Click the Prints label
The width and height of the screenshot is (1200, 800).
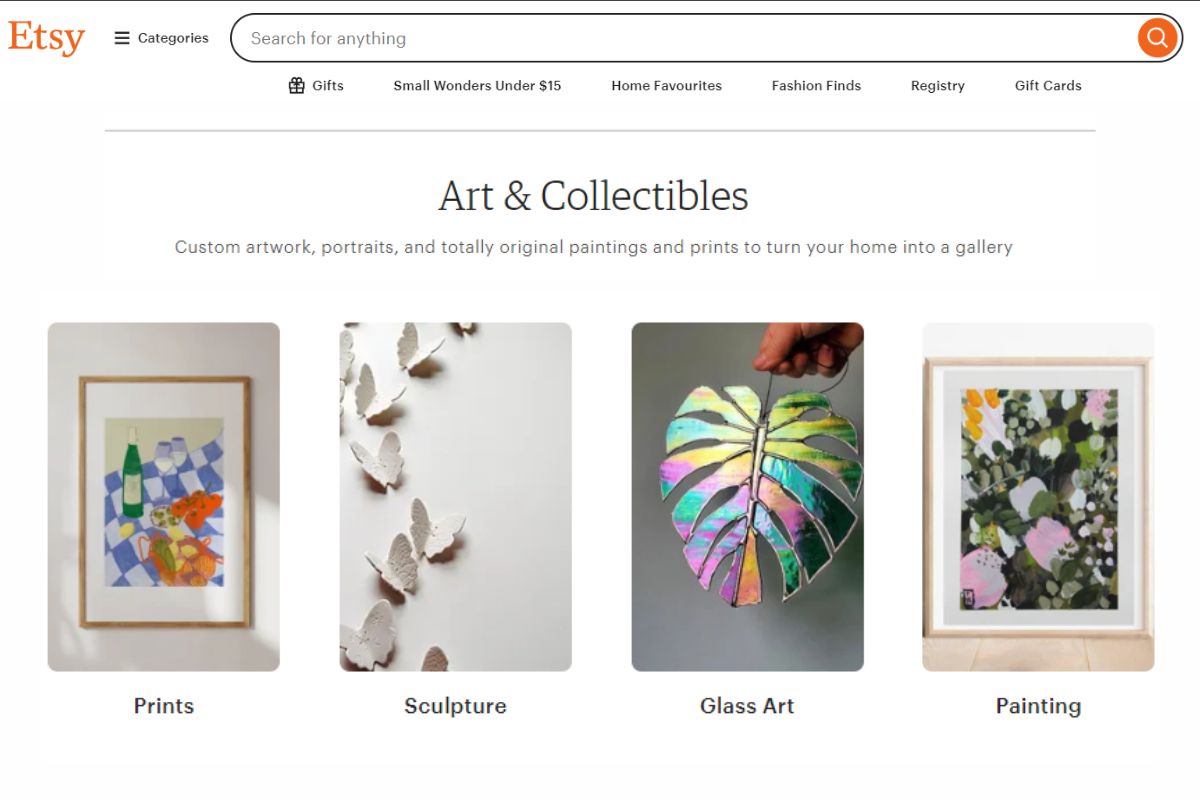coord(163,706)
